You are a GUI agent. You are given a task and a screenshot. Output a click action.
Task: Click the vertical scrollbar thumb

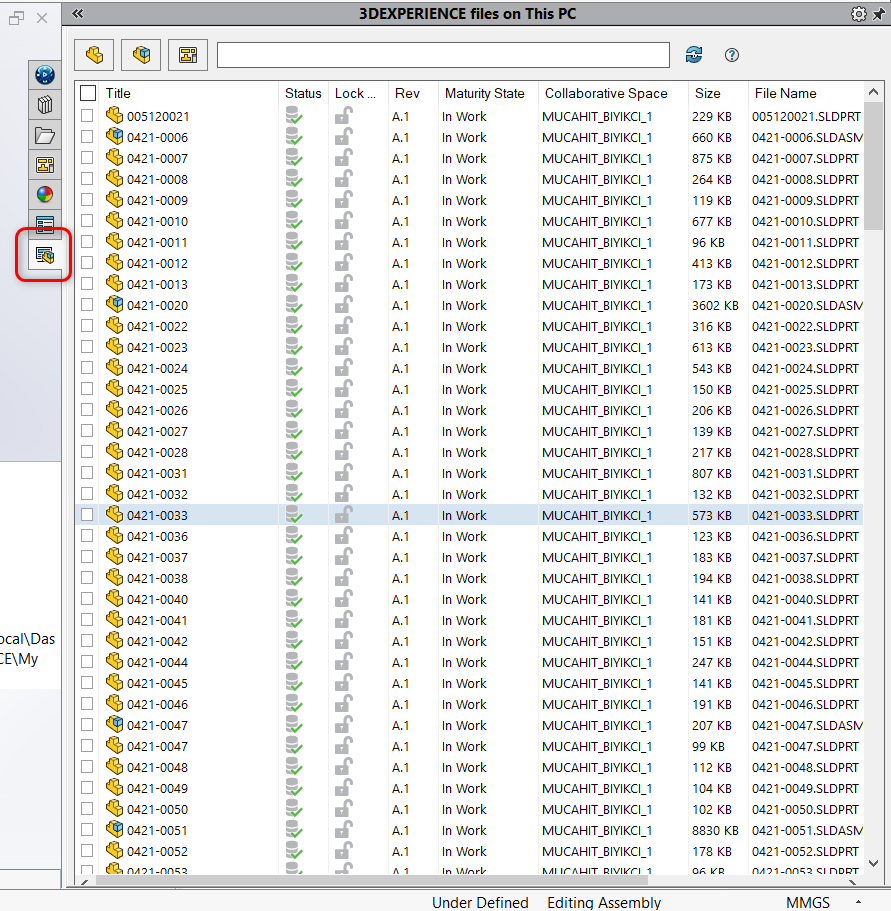[873, 166]
